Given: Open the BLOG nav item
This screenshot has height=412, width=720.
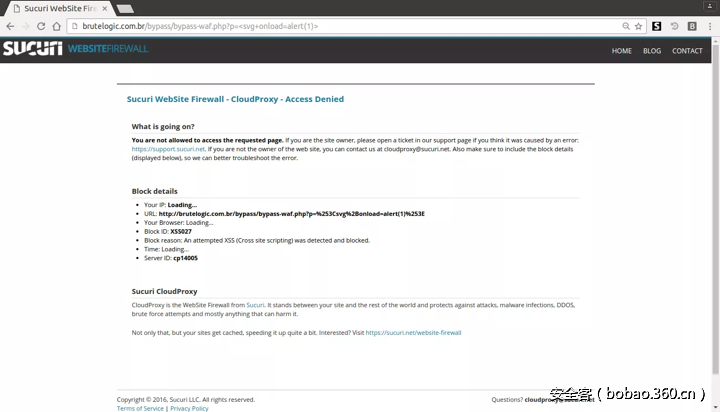Looking at the screenshot, I should (x=651, y=50).
